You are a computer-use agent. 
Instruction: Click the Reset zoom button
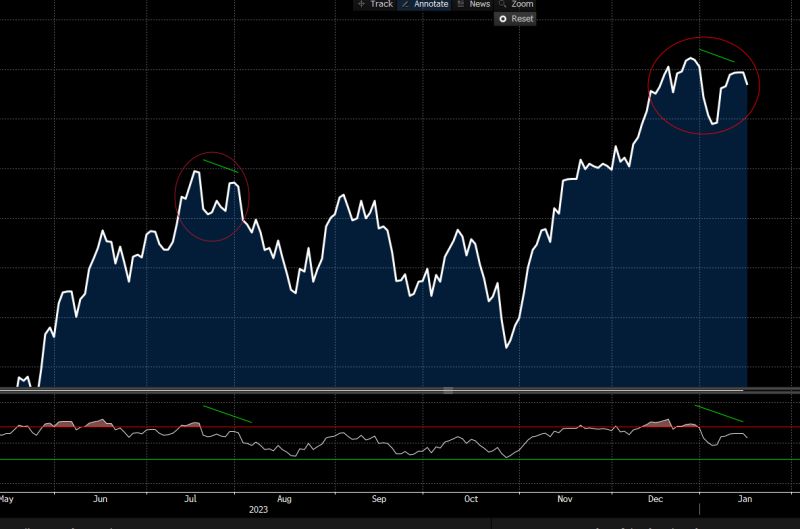click(x=515, y=19)
